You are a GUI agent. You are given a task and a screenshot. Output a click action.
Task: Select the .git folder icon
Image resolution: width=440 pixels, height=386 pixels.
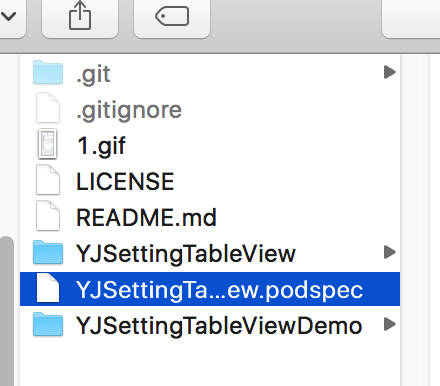48,72
